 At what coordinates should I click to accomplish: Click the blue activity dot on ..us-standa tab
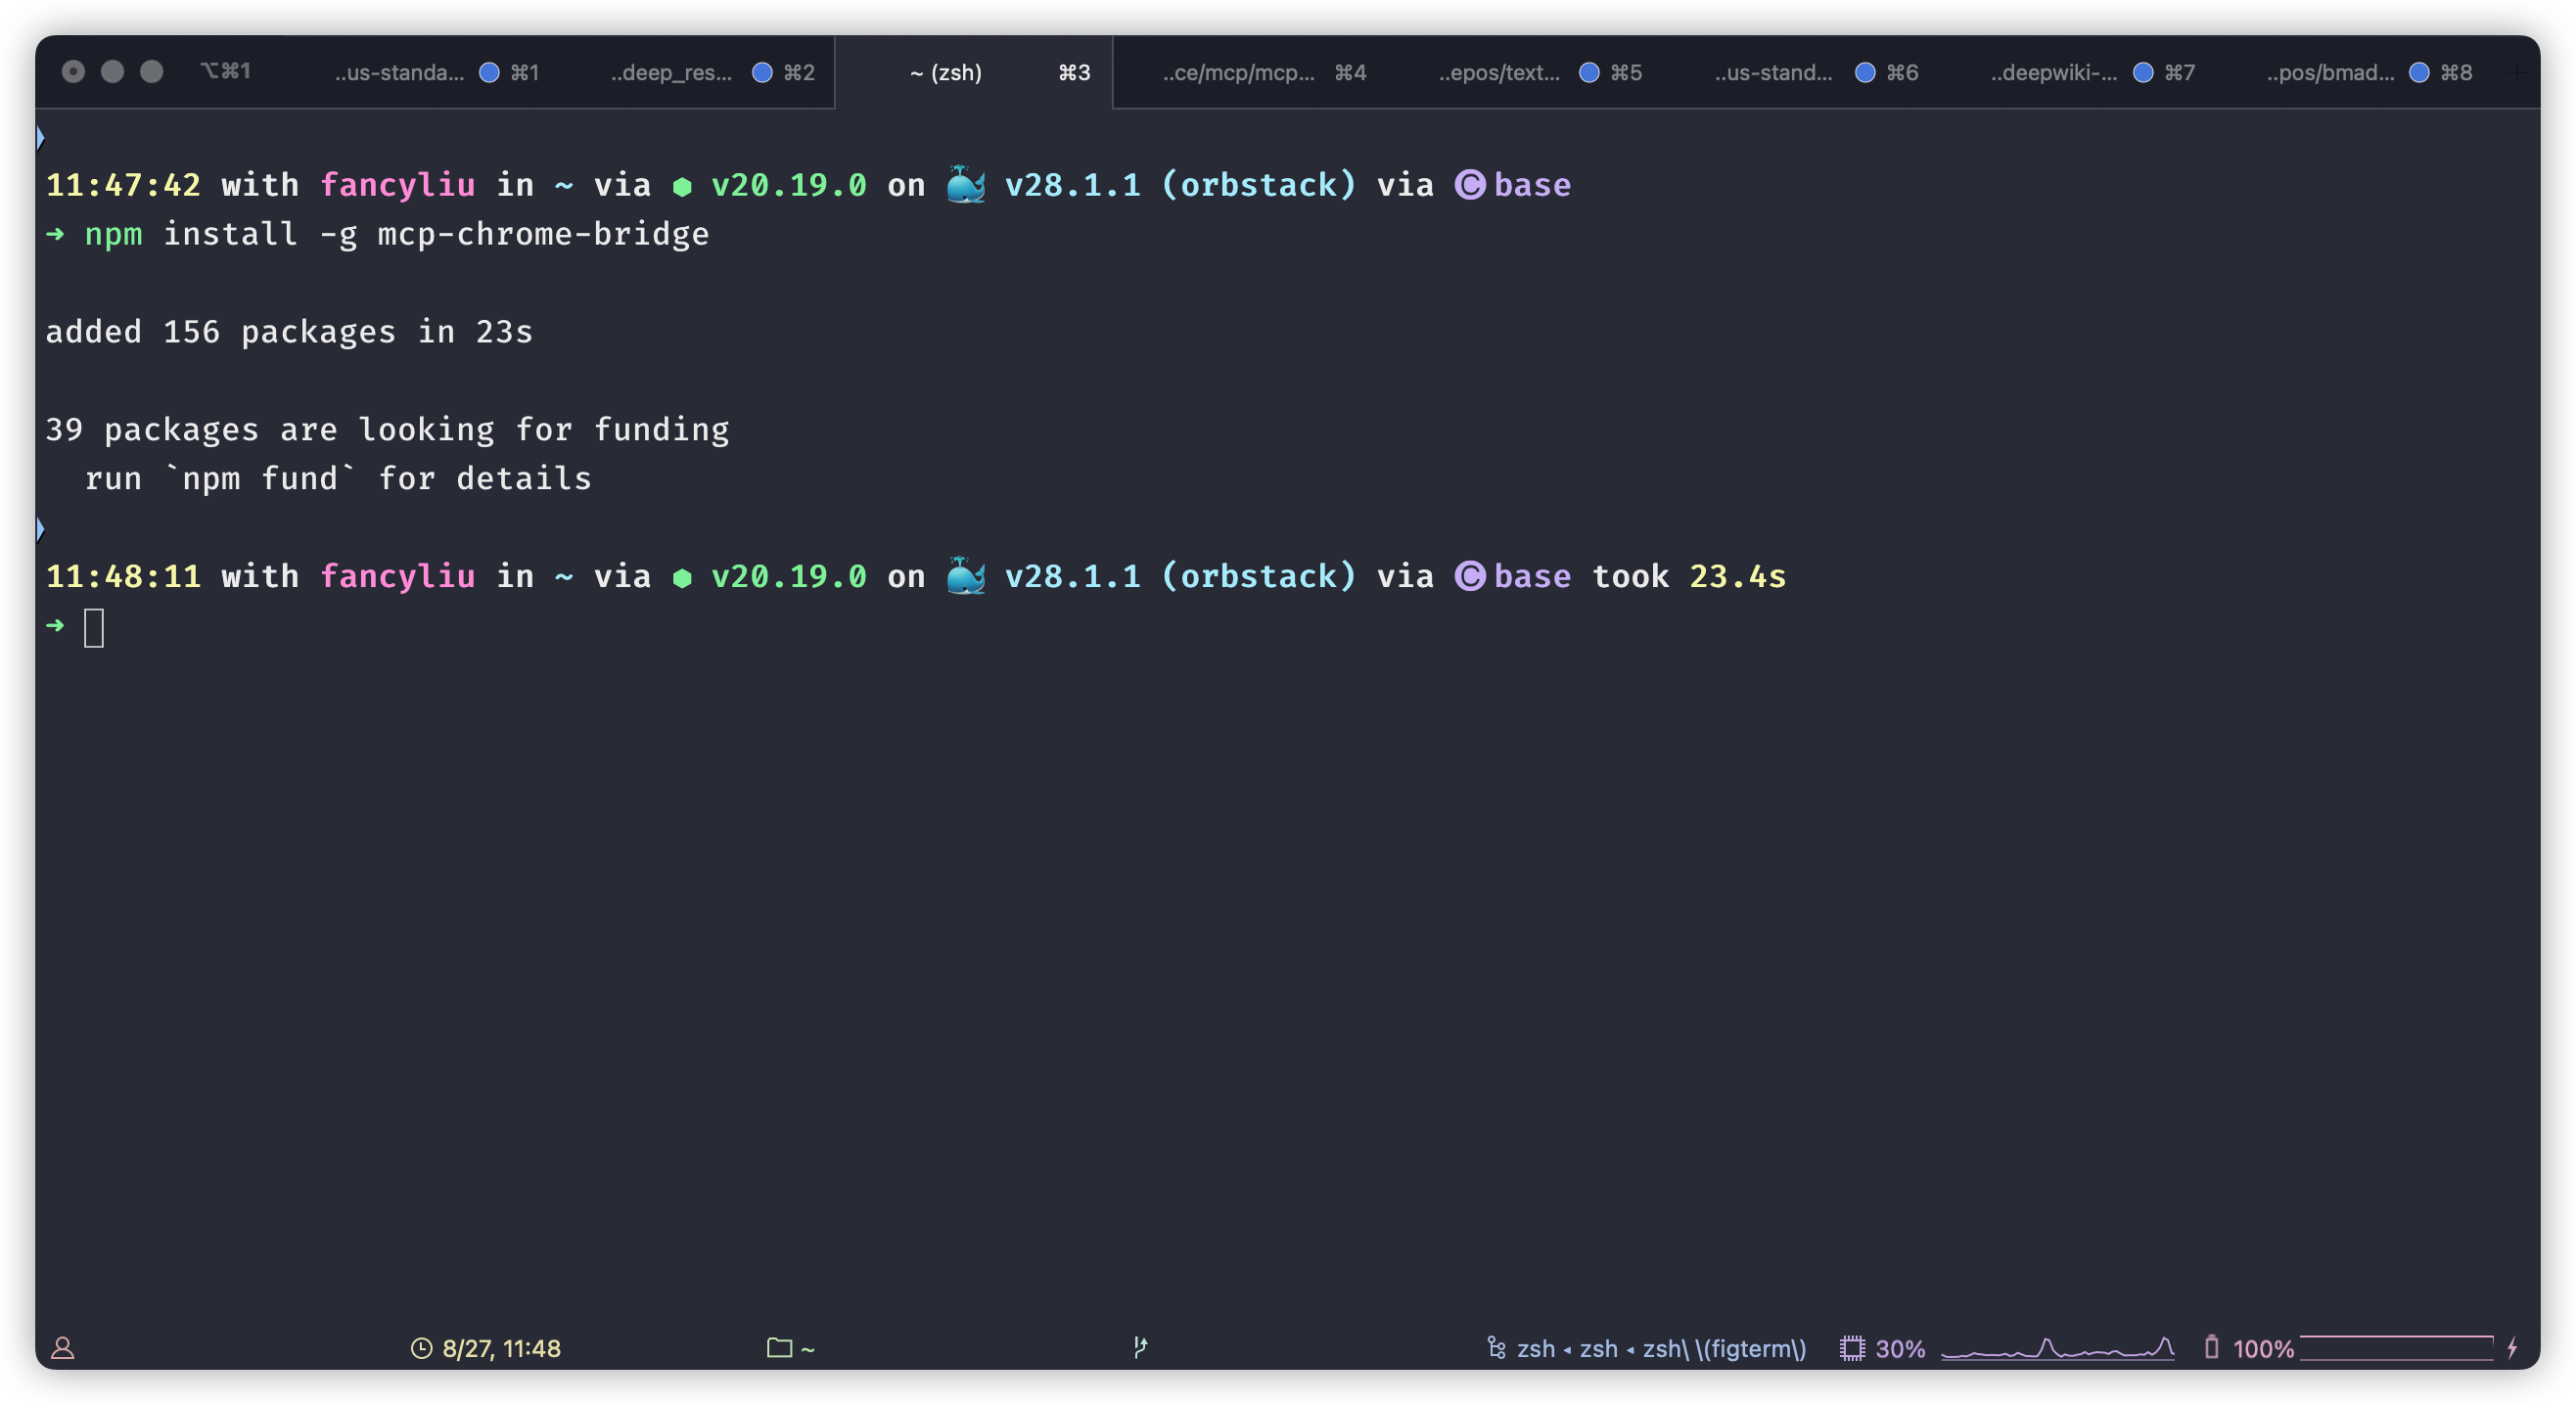tap(489, 72)
